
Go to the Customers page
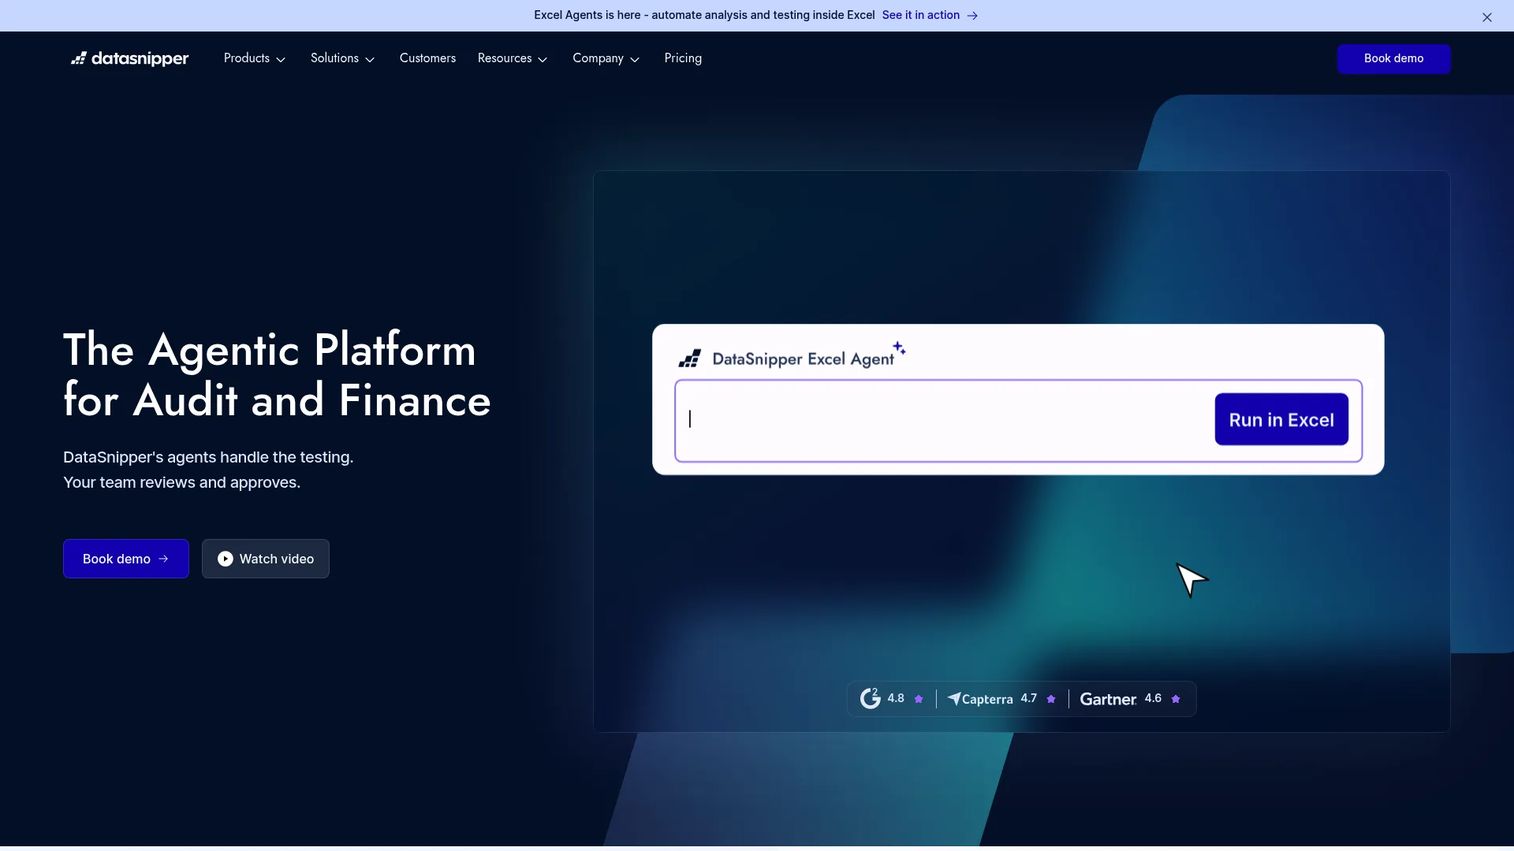point(428,59)
